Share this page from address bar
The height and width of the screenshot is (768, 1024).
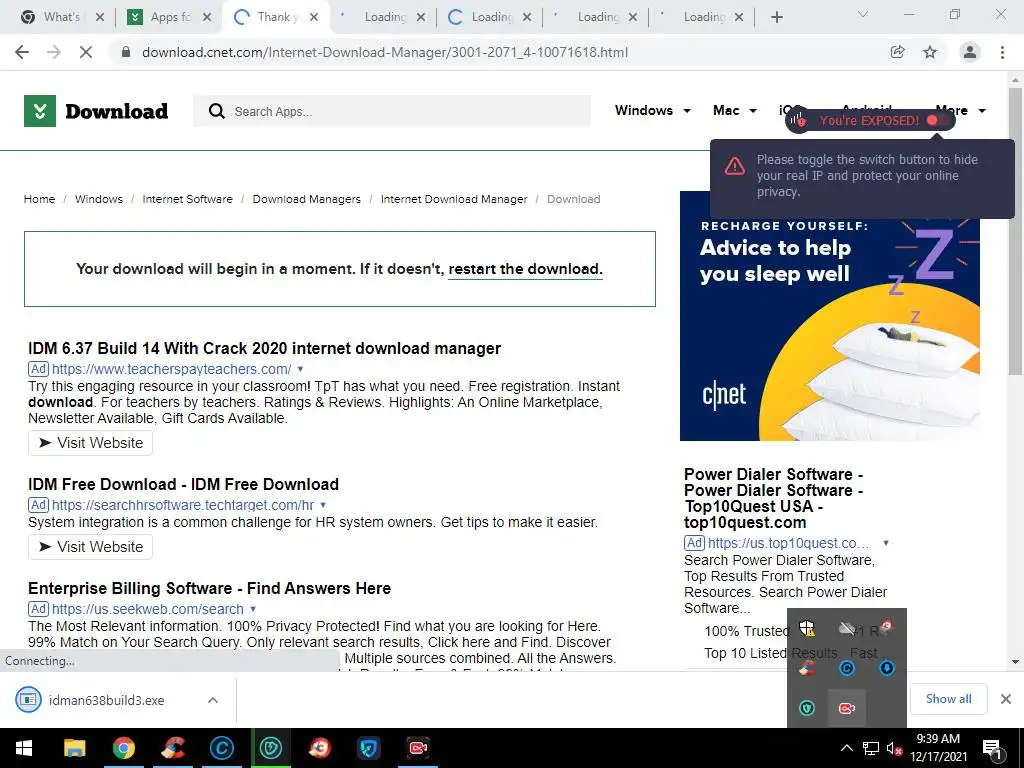pos(898,52)
